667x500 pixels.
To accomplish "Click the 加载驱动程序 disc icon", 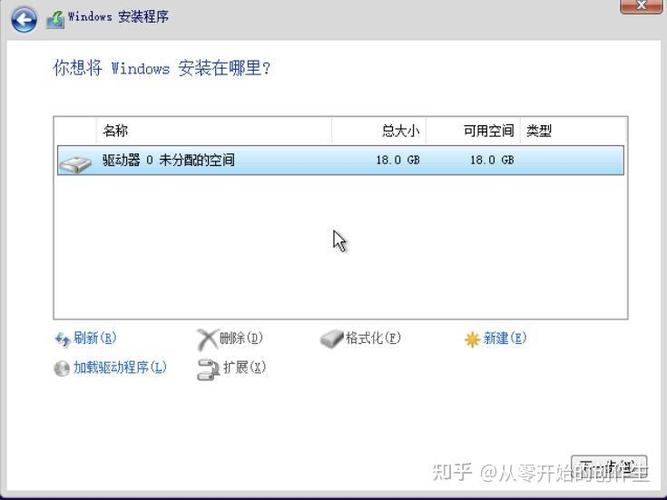I will [62, 368].
